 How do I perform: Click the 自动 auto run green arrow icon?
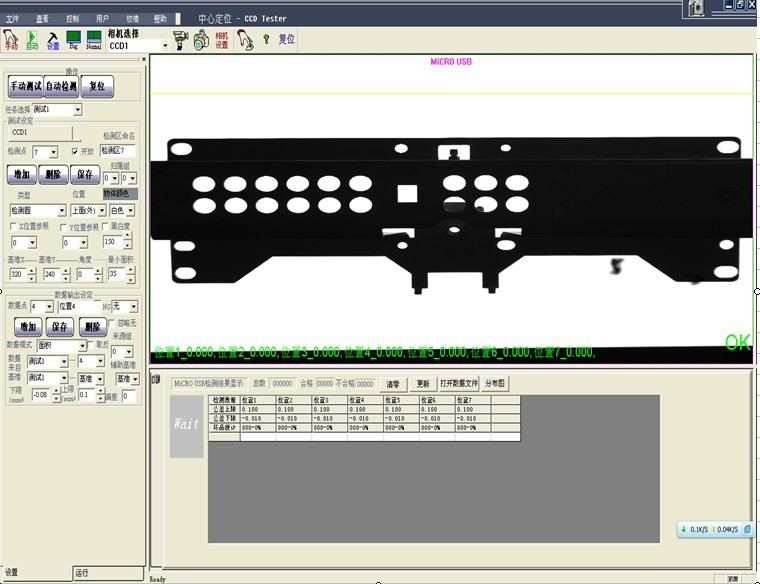coord(32,40)
